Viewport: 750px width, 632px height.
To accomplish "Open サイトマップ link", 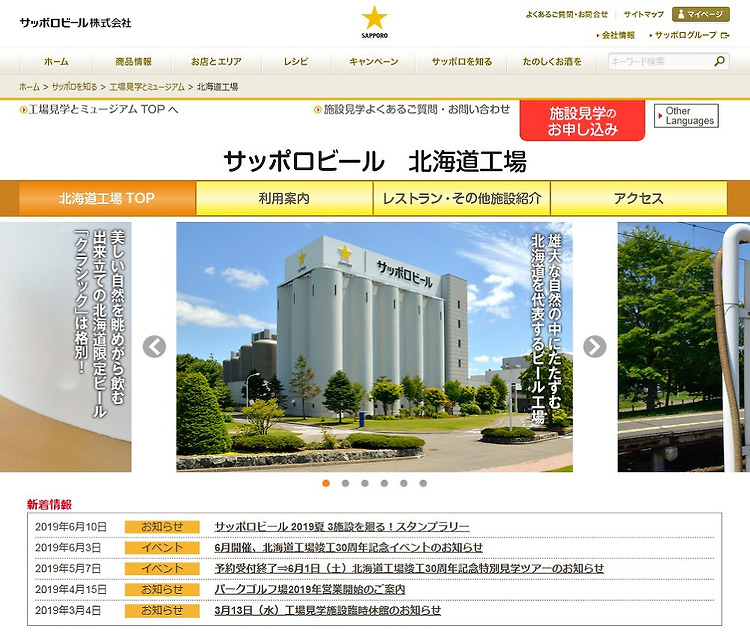I will click(x=643, y=14).
